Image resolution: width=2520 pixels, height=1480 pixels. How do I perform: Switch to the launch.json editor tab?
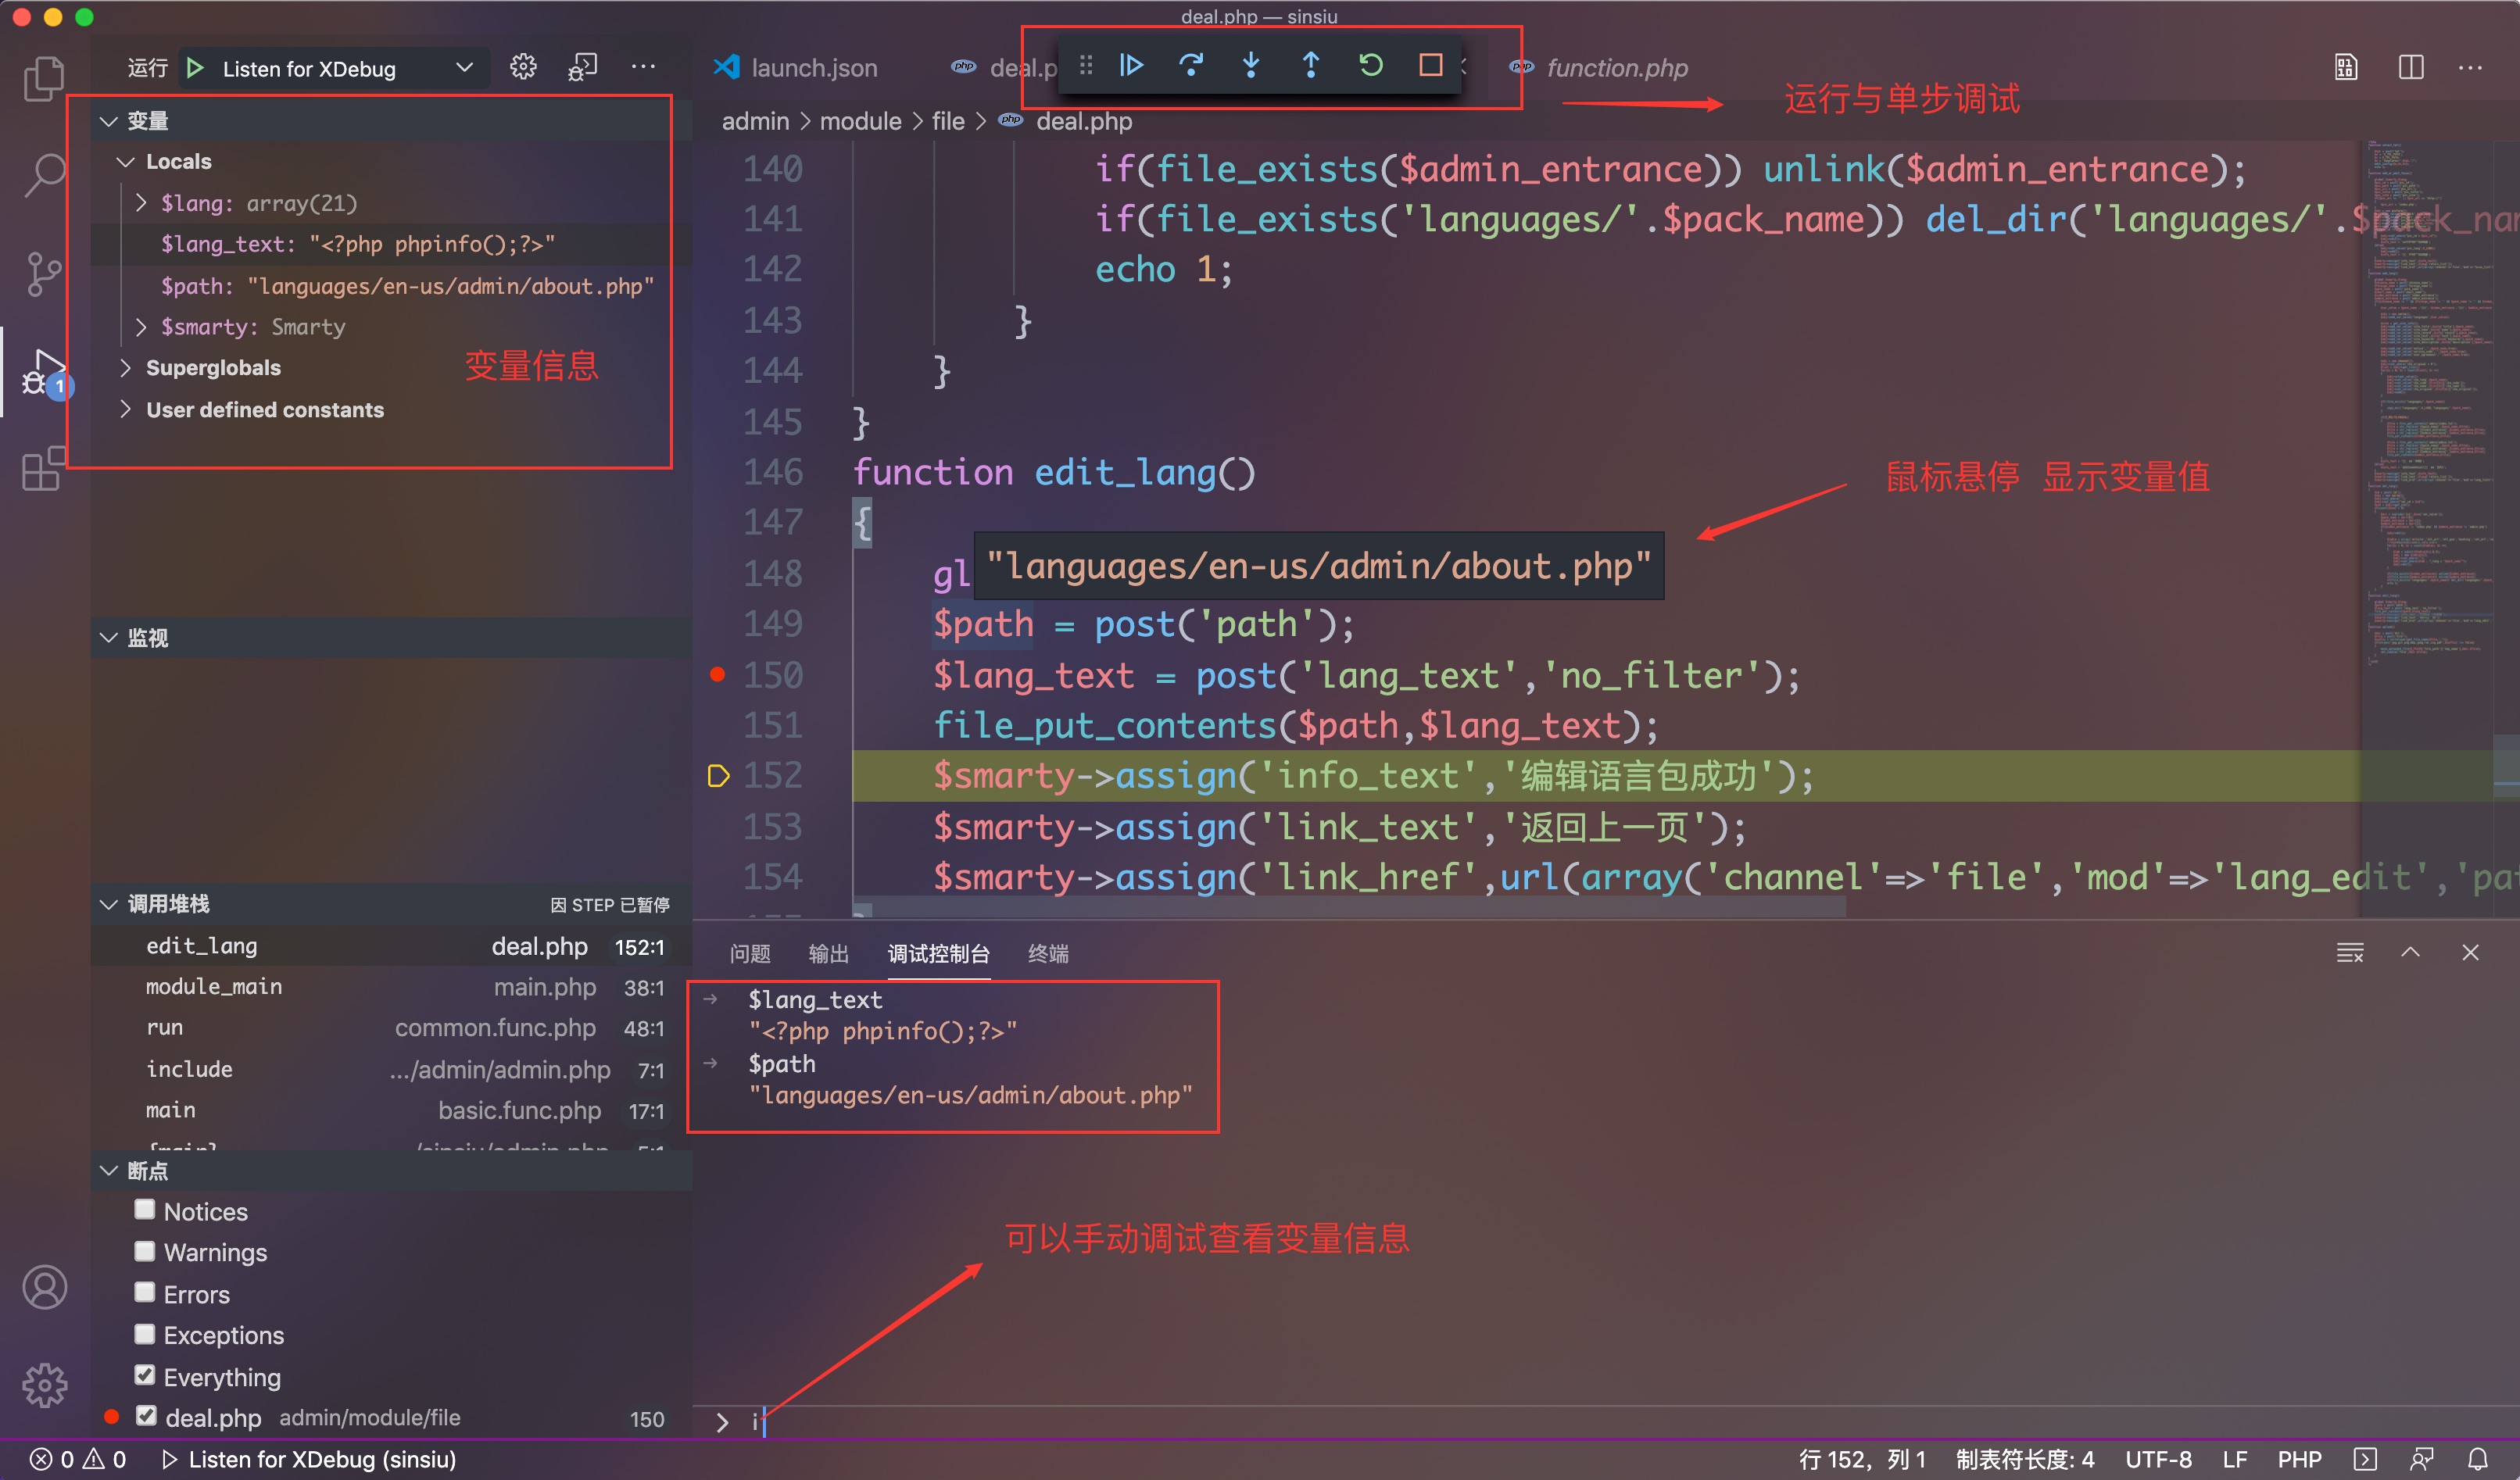click(795, 68)
